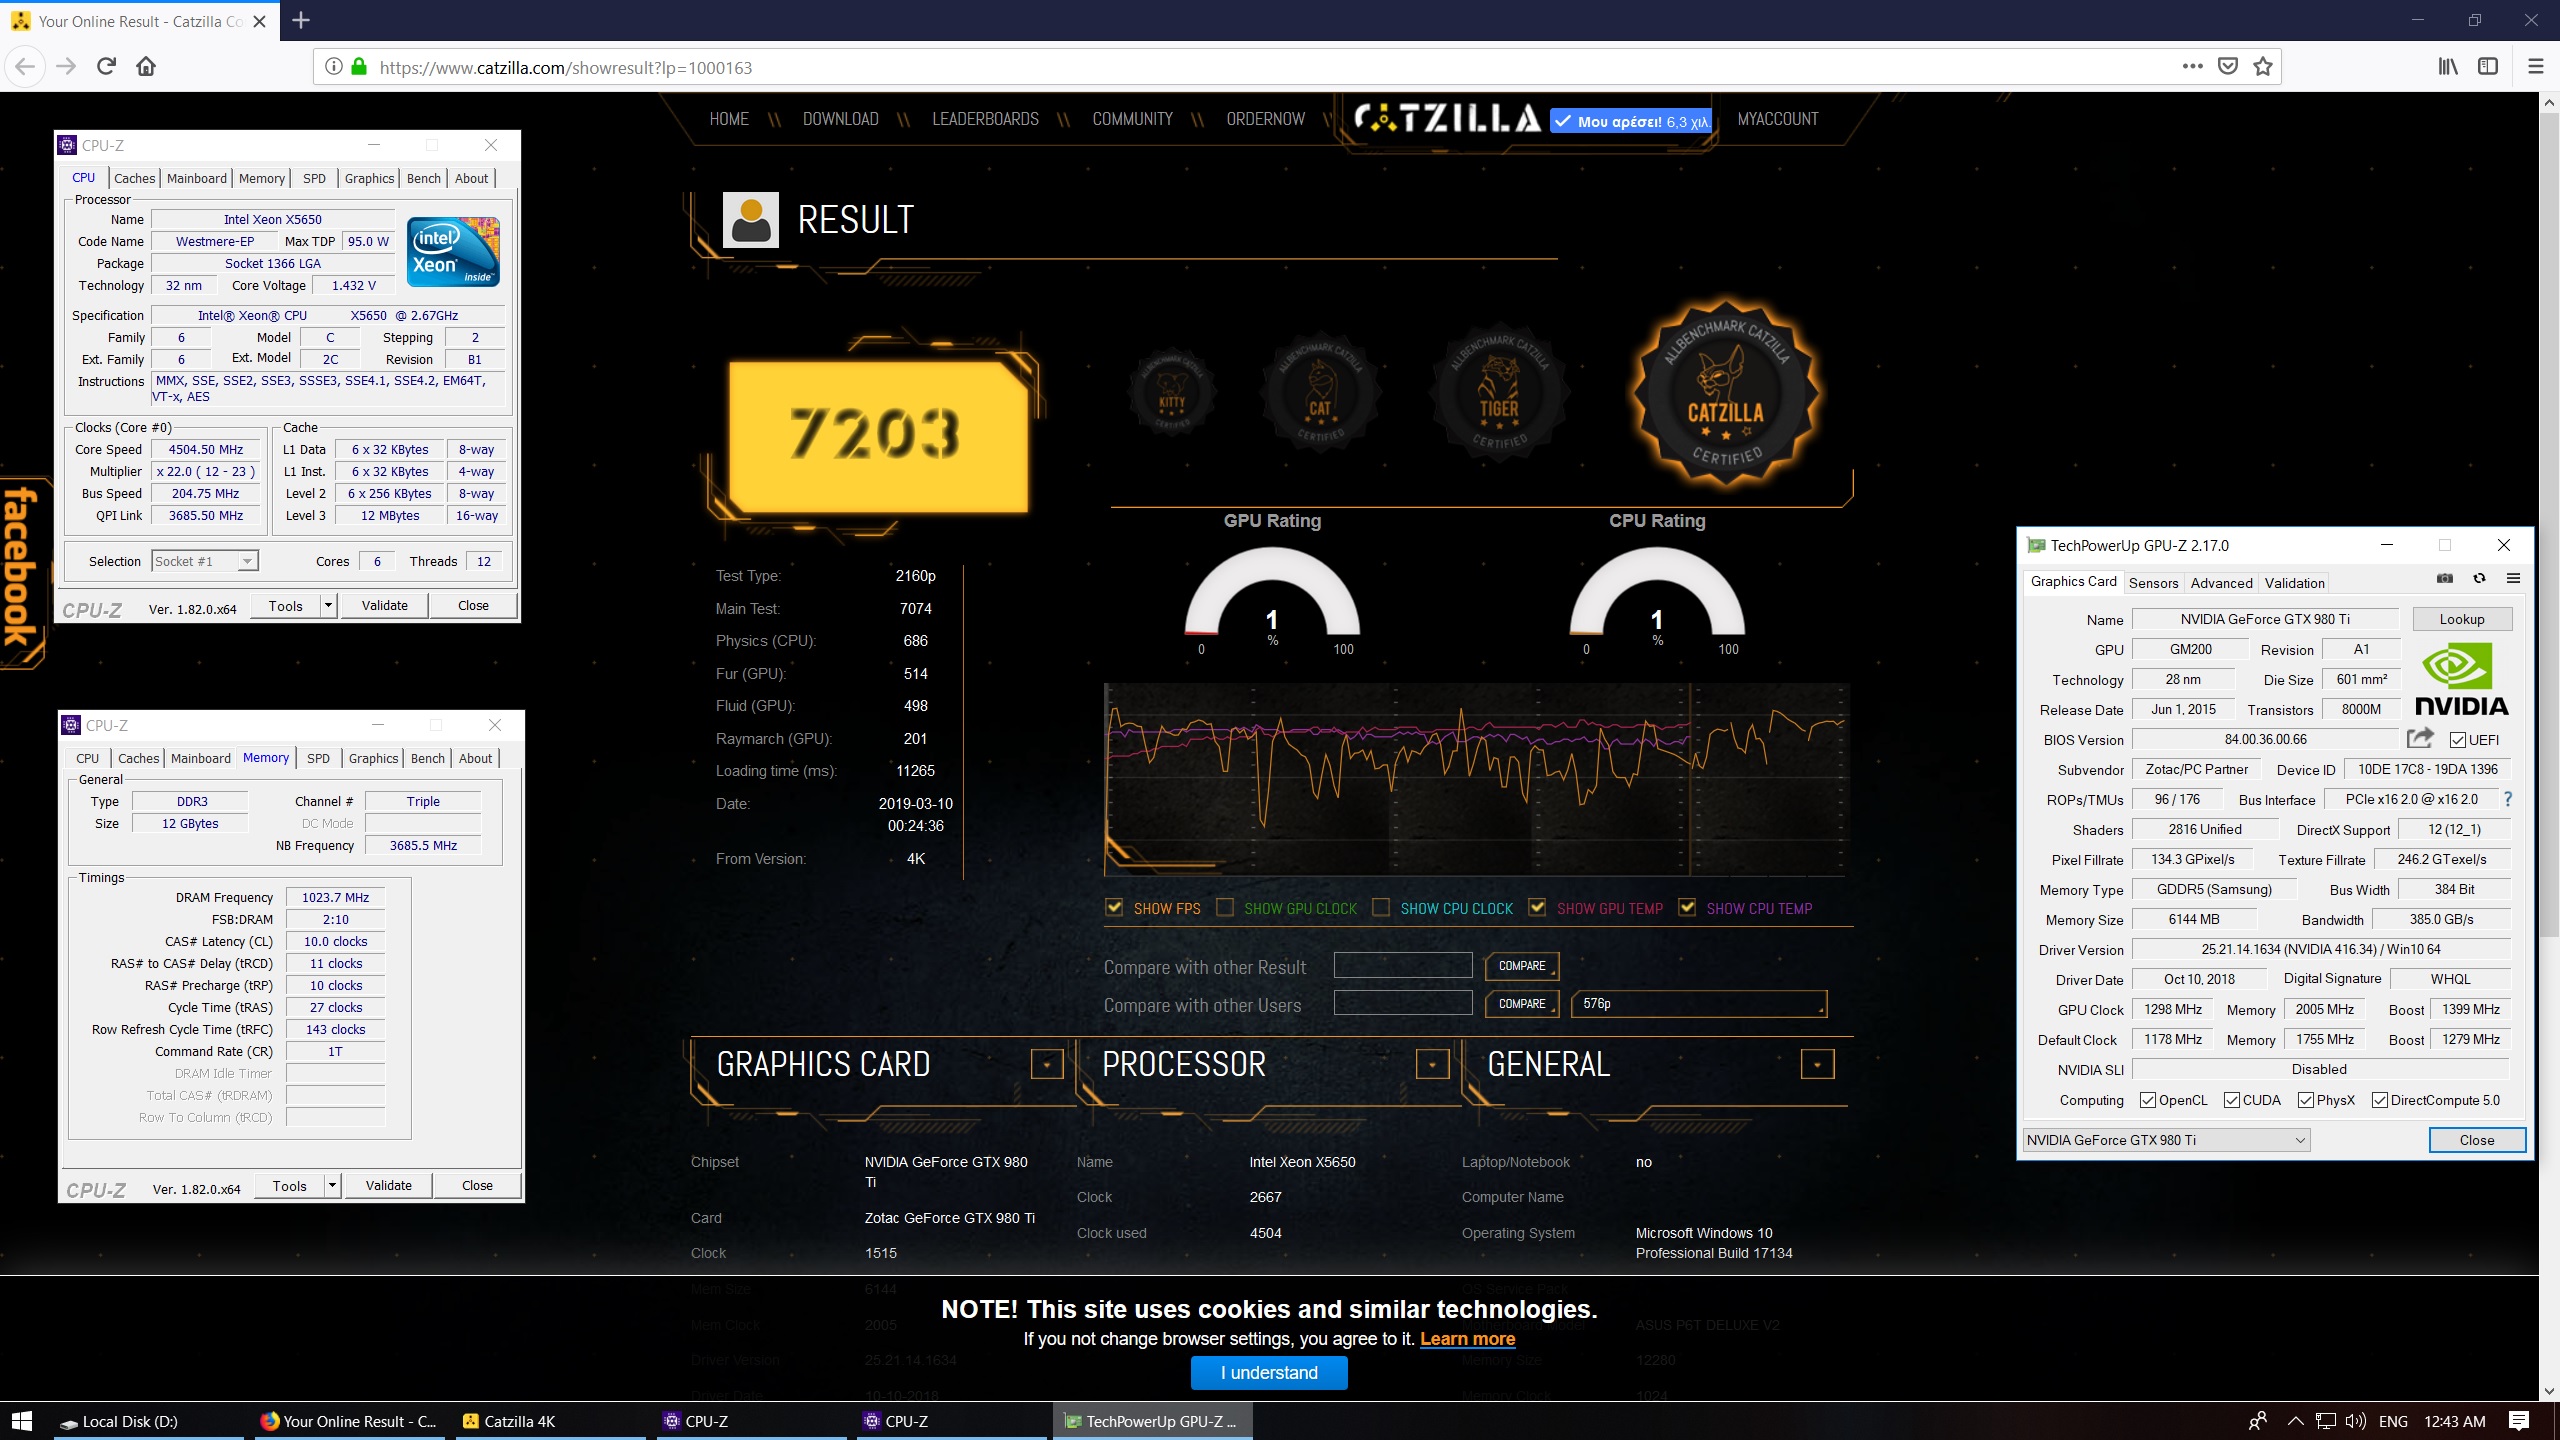This screenshot has width=2560, height=1440.
Task: Open the Advanced tab in GPU-Z
Action: coord(2221,583)
